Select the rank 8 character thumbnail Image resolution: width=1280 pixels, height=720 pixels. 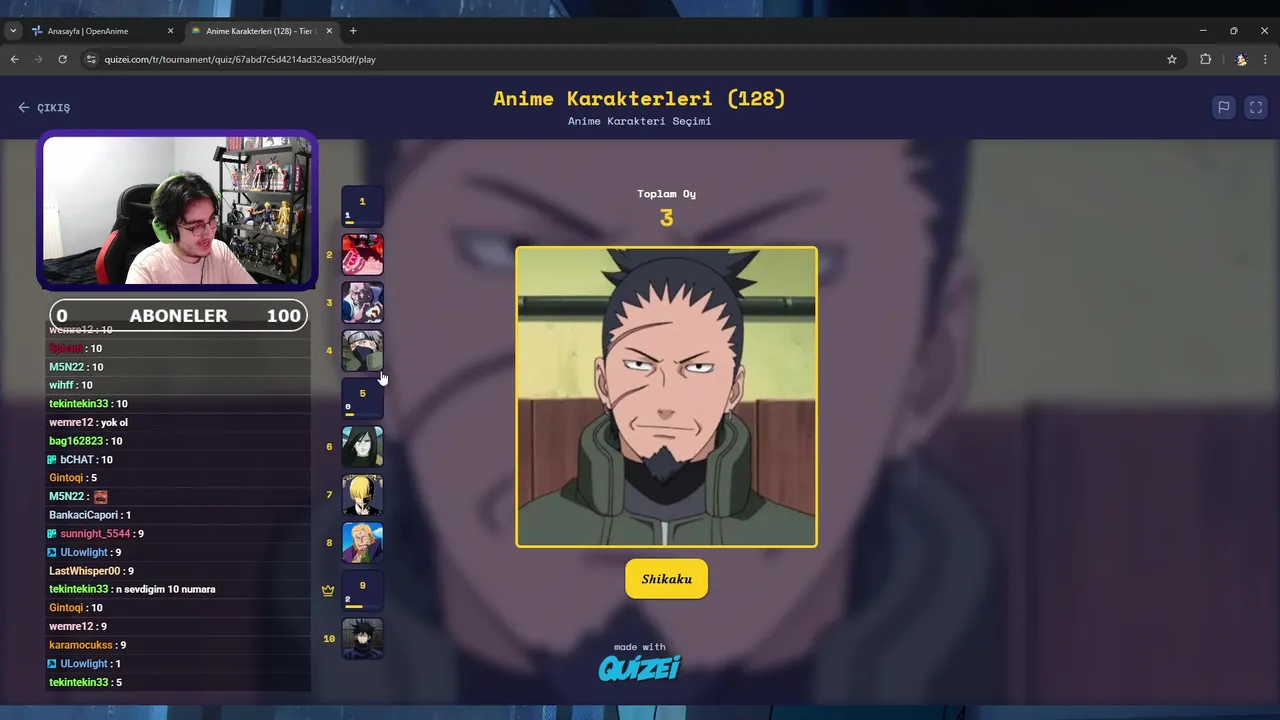(362, 542)
